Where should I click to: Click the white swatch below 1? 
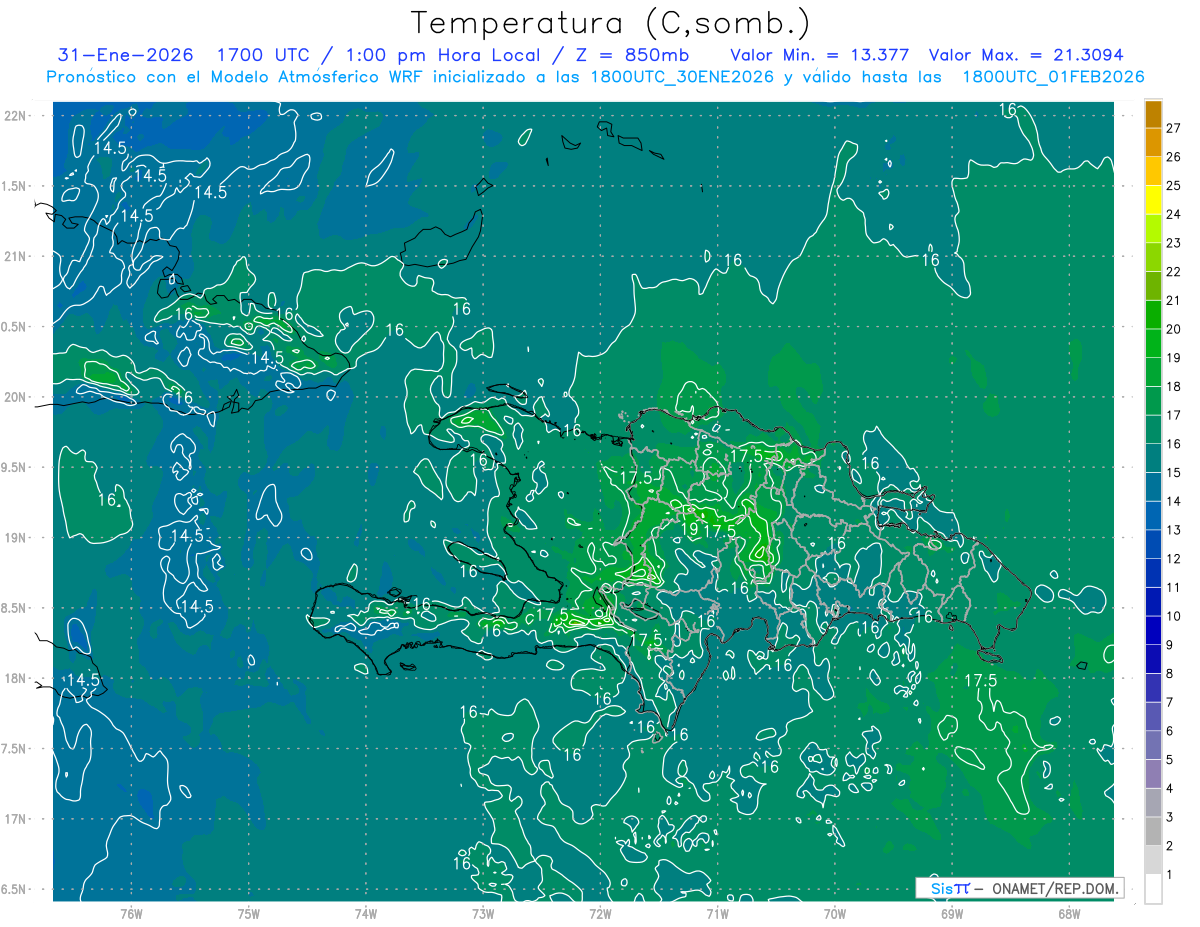[x=1153, y=889]
